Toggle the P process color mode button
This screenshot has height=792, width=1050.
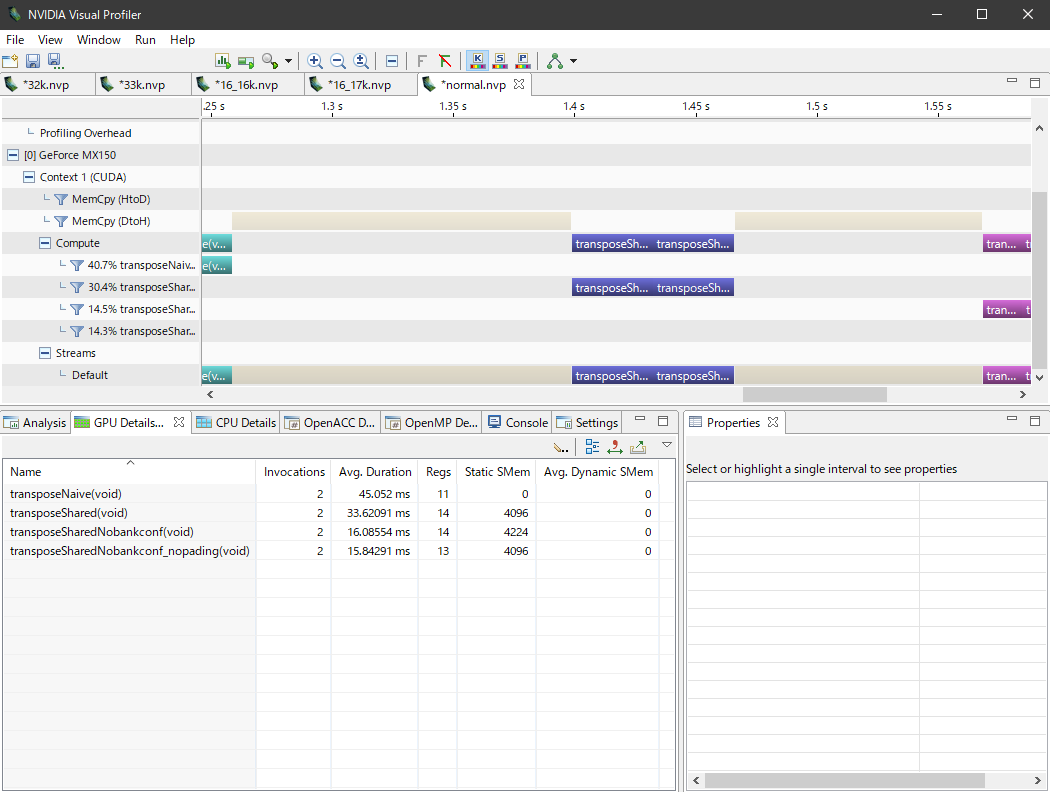[x=523, y=61]
